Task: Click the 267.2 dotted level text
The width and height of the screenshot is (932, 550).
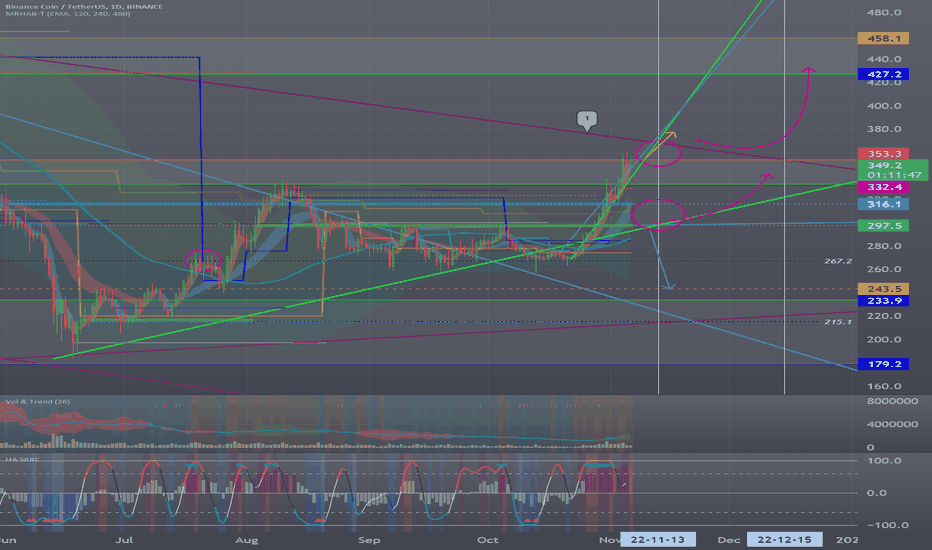Action: (x=837, y=261)
